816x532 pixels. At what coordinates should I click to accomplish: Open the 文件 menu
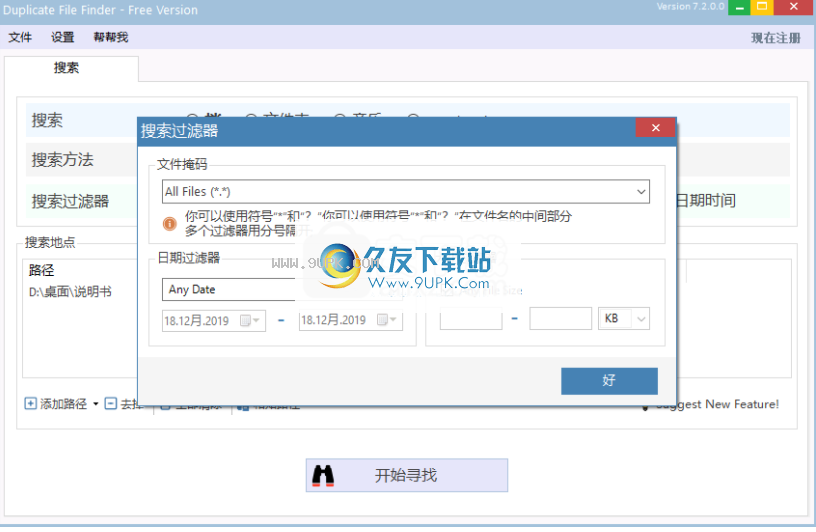coord(20,37)
